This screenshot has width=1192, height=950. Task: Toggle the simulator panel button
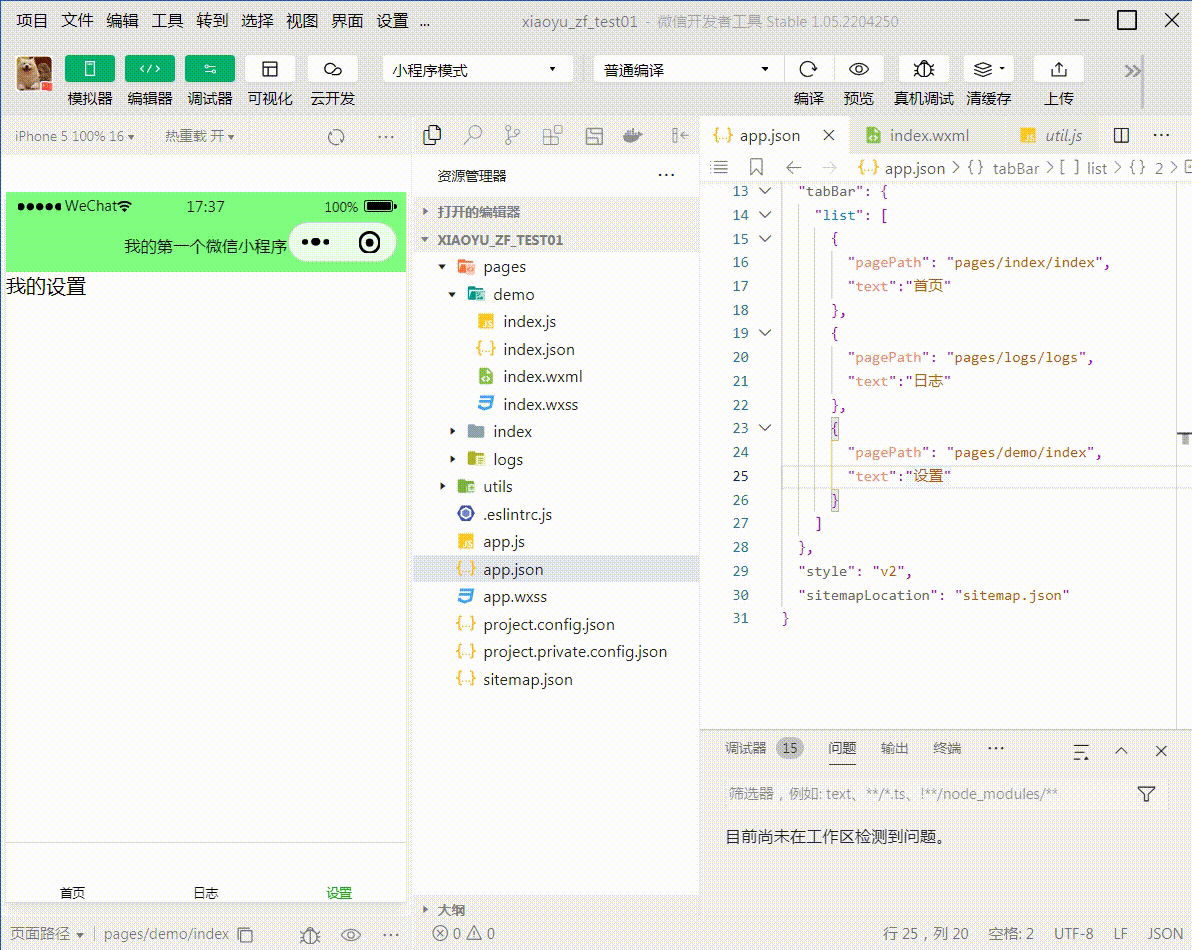[90, 69]
